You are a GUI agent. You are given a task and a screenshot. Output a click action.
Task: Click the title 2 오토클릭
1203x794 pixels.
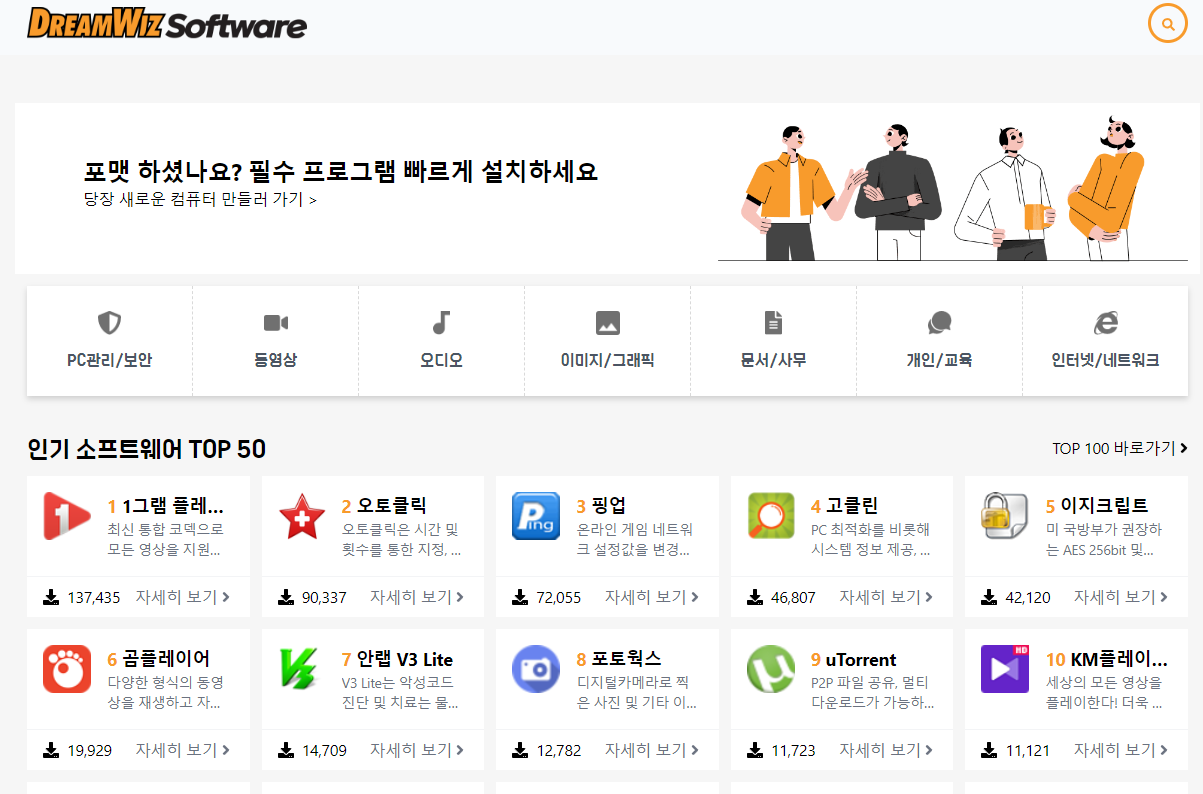pyautogui.click(x=384, y=506)
